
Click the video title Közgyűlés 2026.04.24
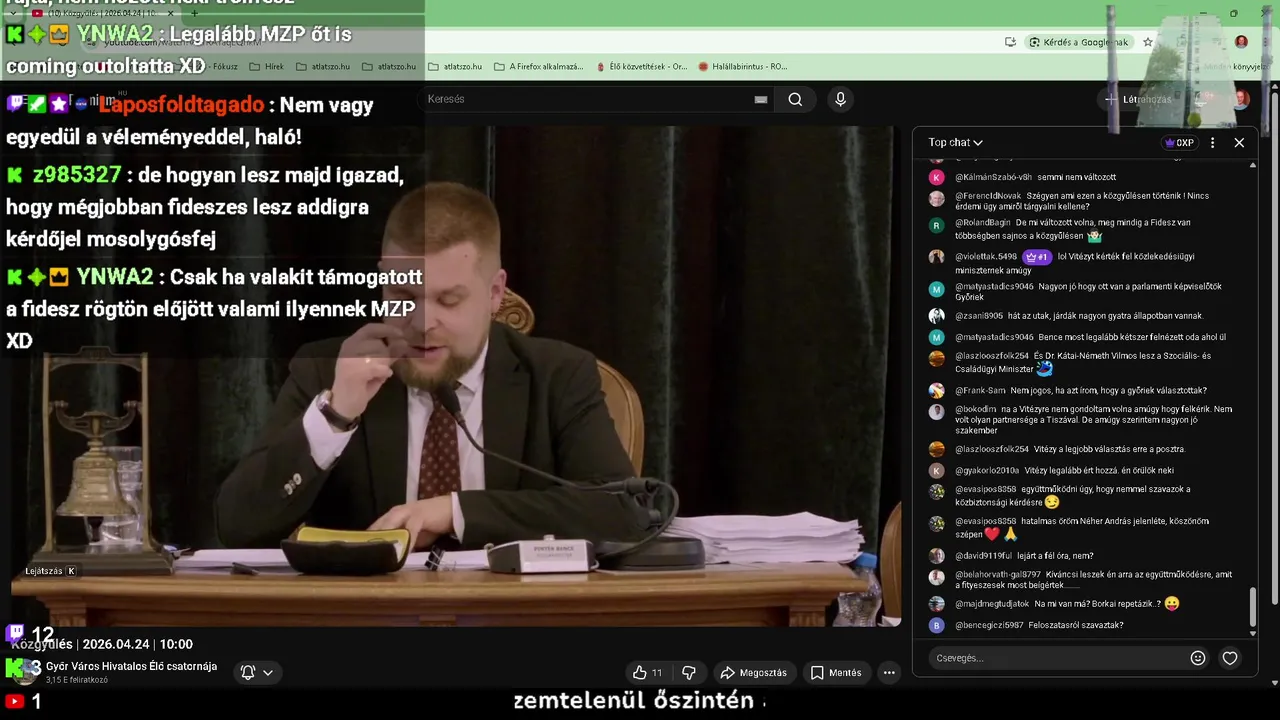pos(102,644)
